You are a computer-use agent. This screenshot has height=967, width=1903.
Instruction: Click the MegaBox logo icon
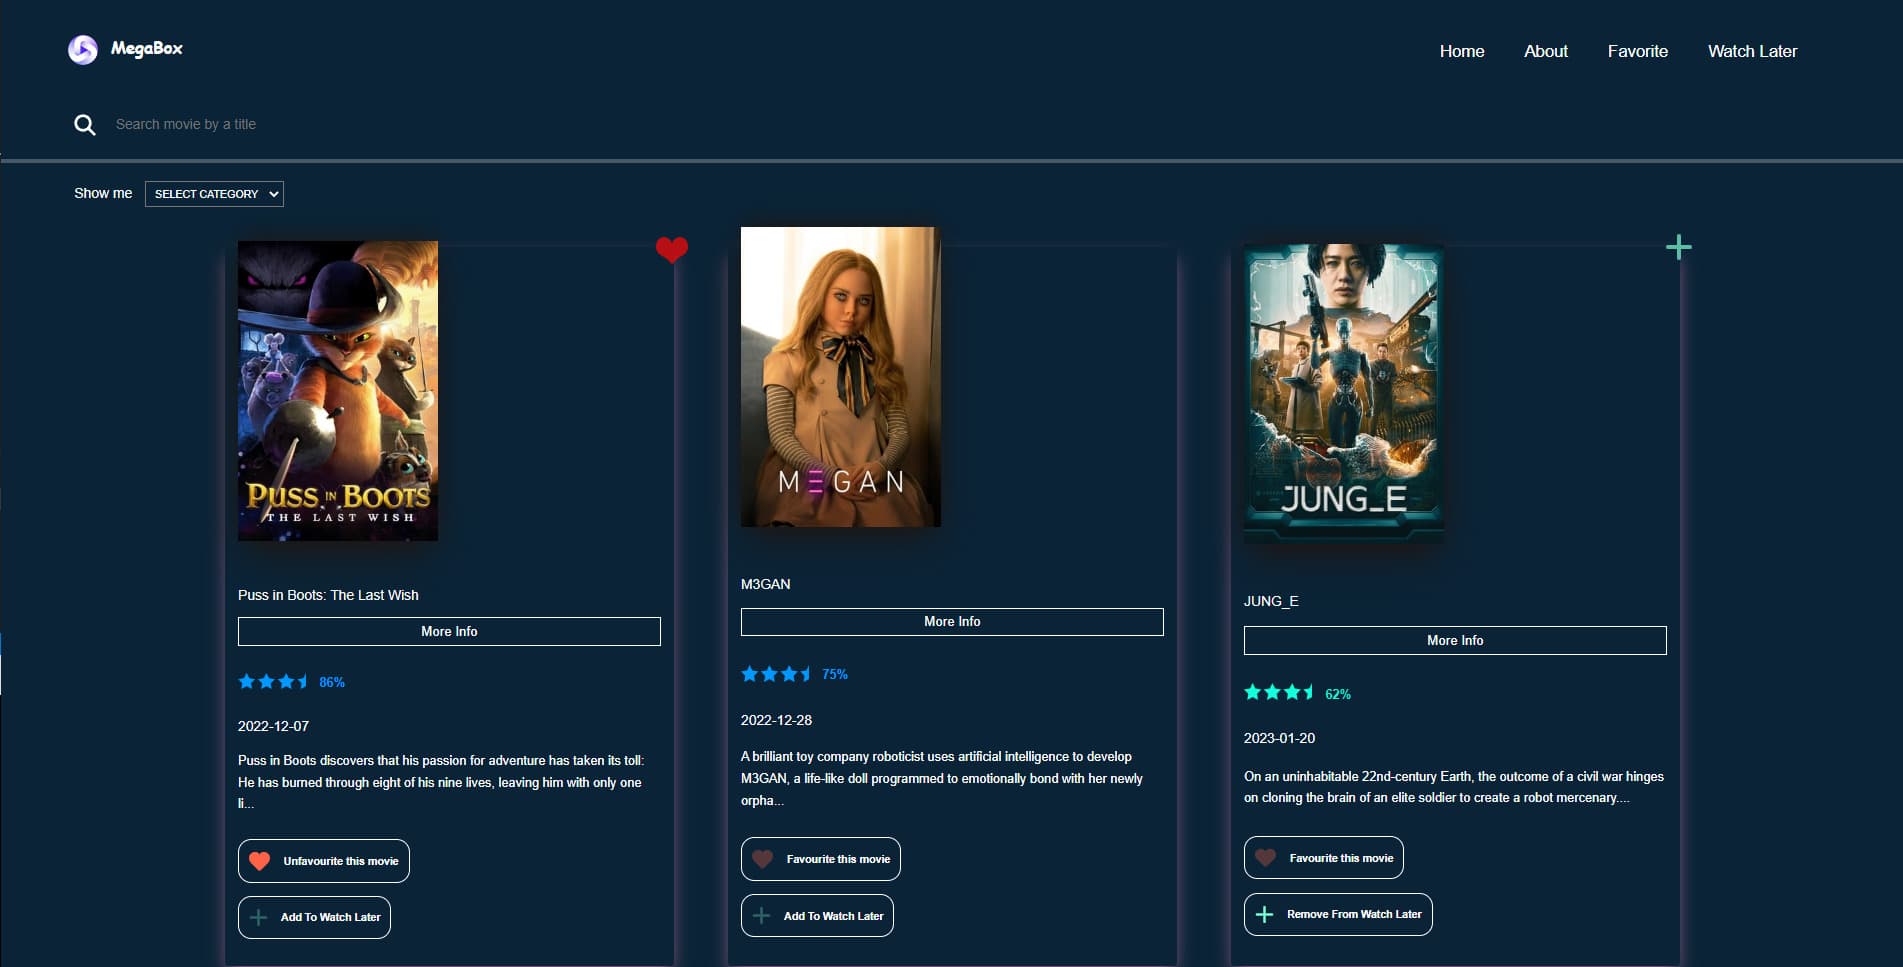(x=83, y=49)
